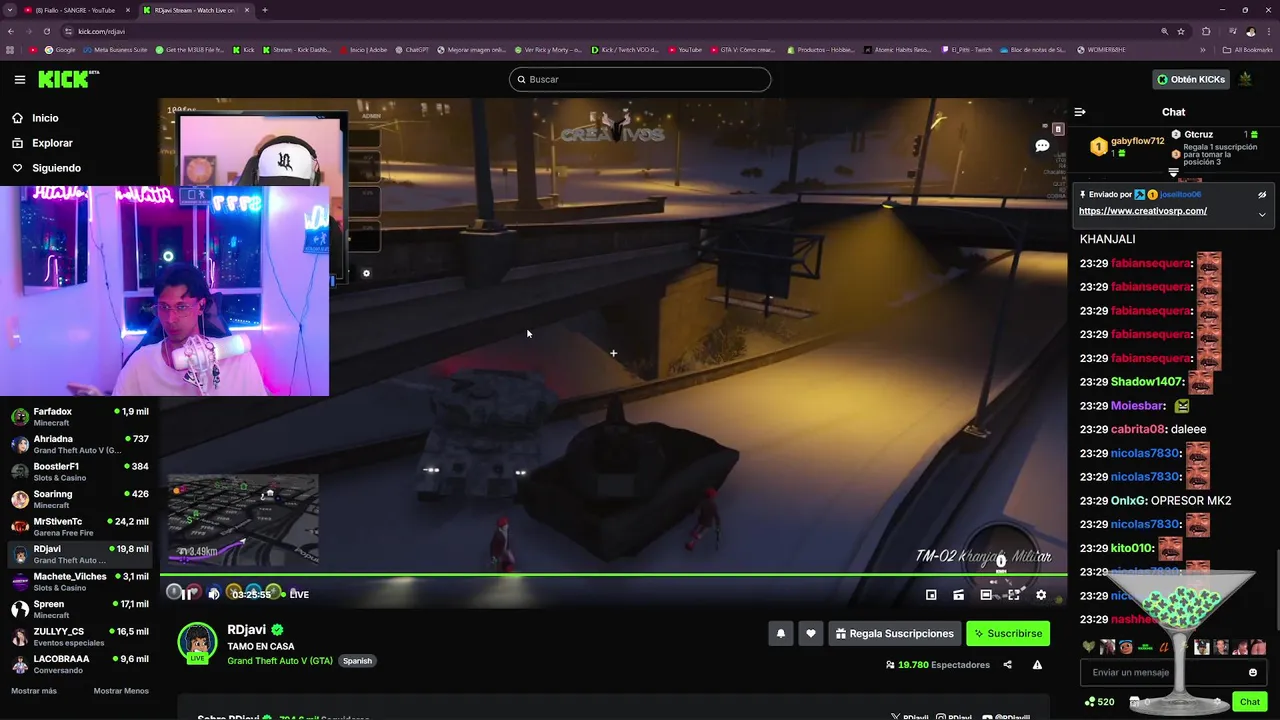
Task: Click the green Suscribirse button
Action: [x=1008, y=633]
